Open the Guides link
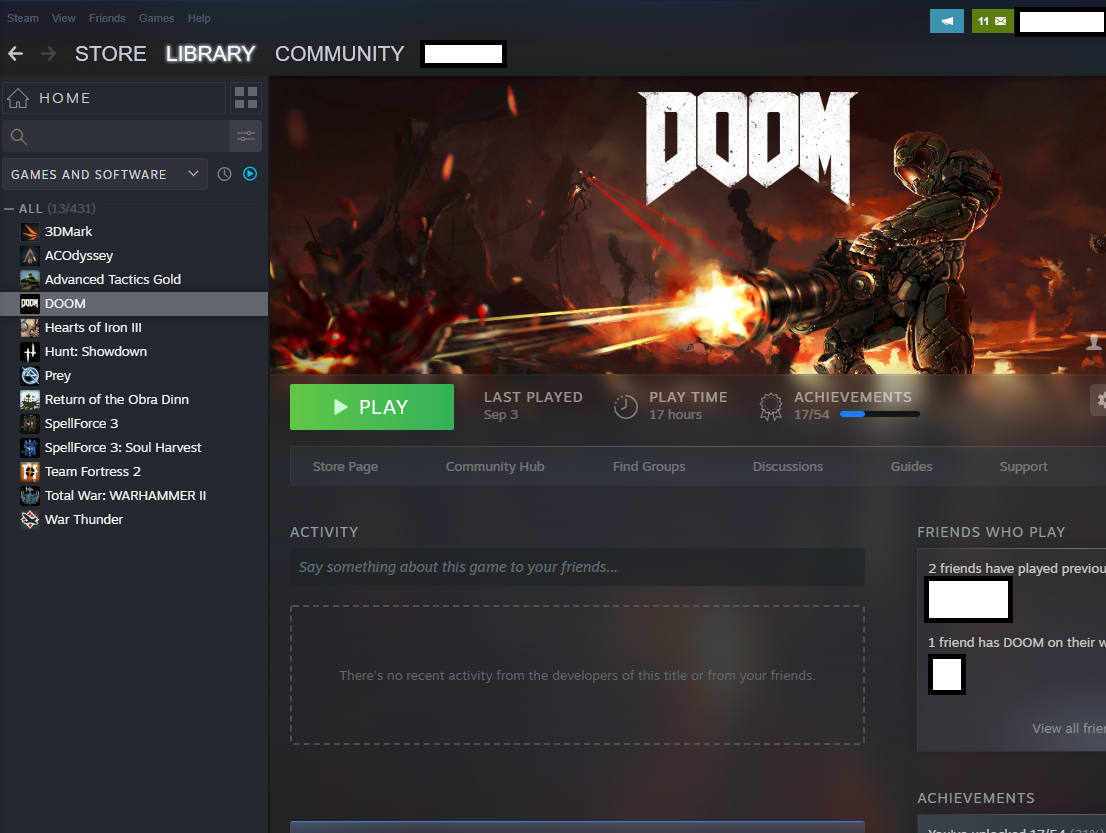Viewport: 1106px width, 833px height. pyautogui.click(x=911, y=466)
